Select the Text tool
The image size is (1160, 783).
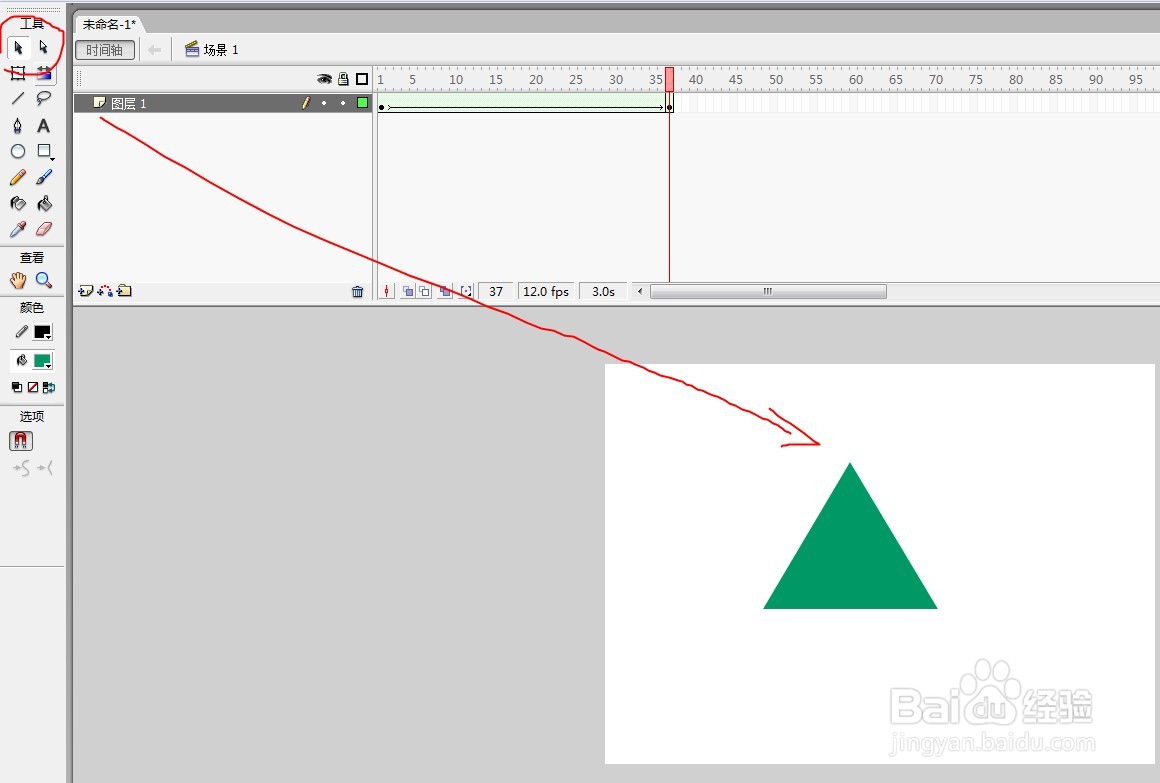(x=44, y=125)
